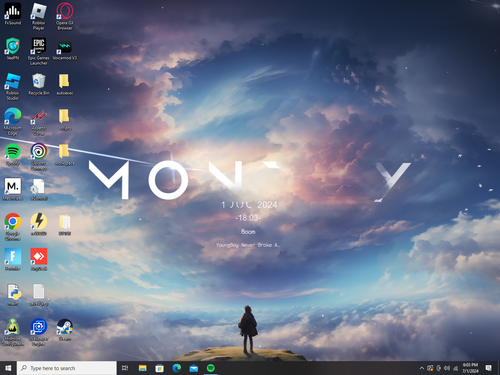500x375 pixels.
Task: Open Microsoft Edge from the taskbar
Action: tap(177, 368)
